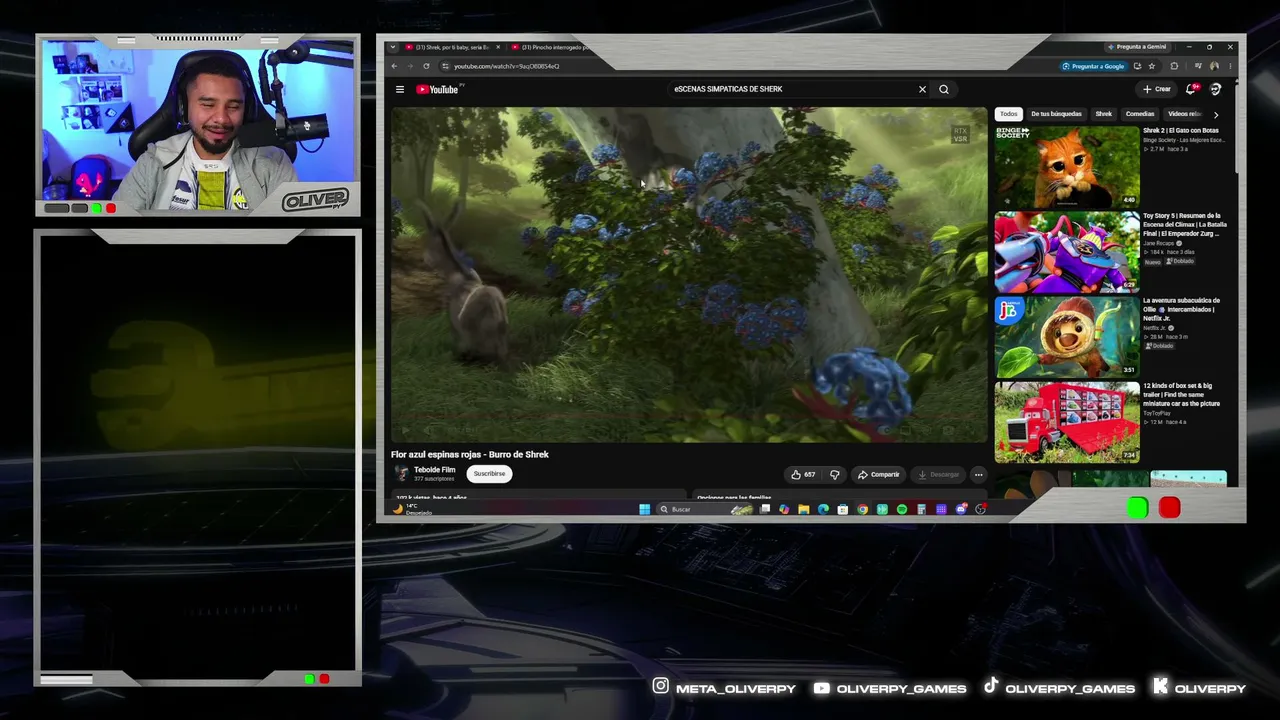Viewport: 1280px width, 720px height.
Task: Open the Shrek 2 Gato con Botas thumbnail
Action: pos(1066,166)
